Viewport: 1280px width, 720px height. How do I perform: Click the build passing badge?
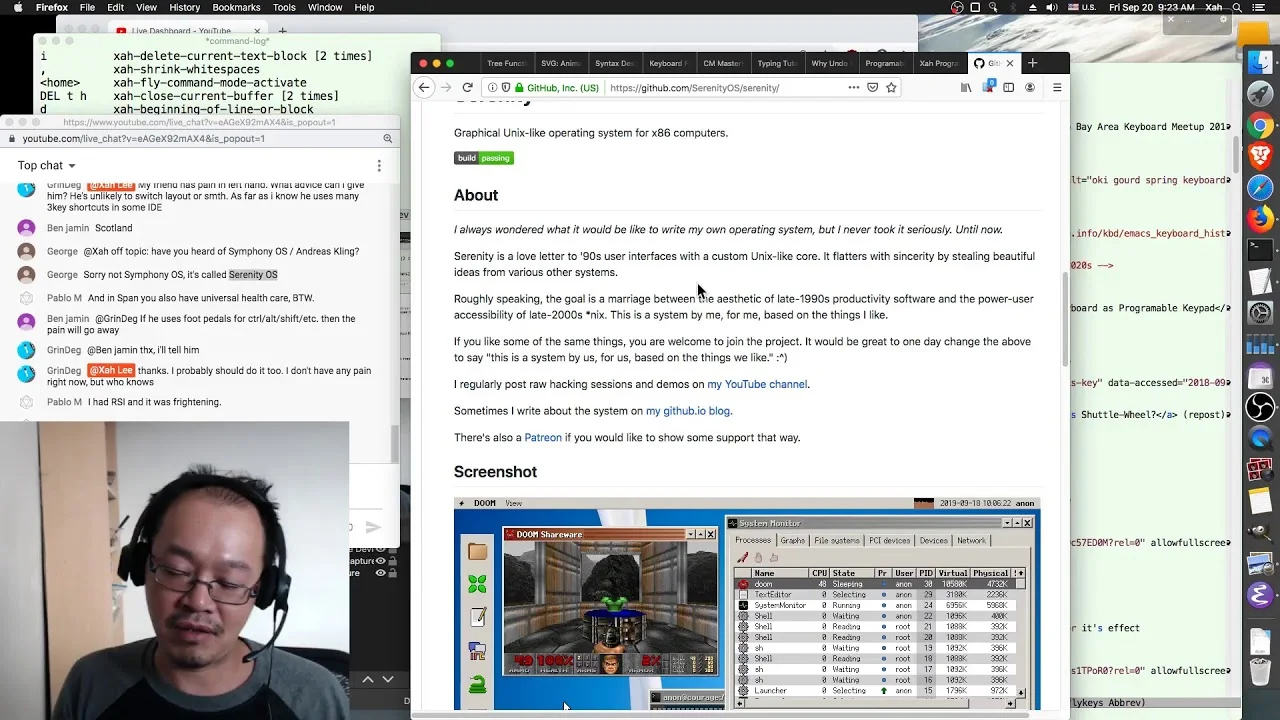click(484, 158)
